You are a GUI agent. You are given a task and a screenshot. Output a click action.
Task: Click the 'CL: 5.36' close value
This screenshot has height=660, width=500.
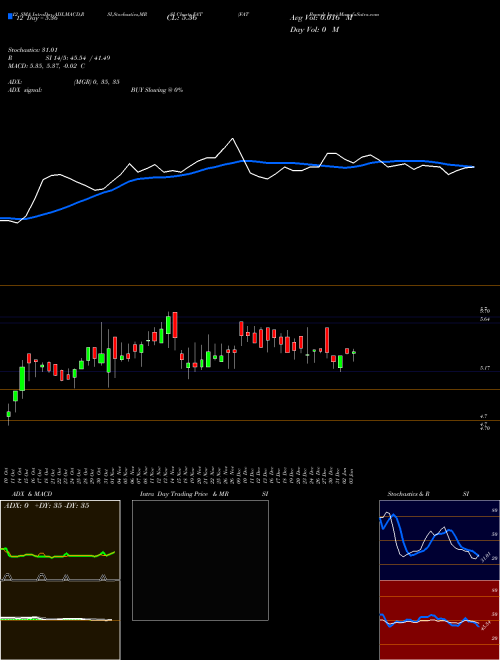pos(181,19)
